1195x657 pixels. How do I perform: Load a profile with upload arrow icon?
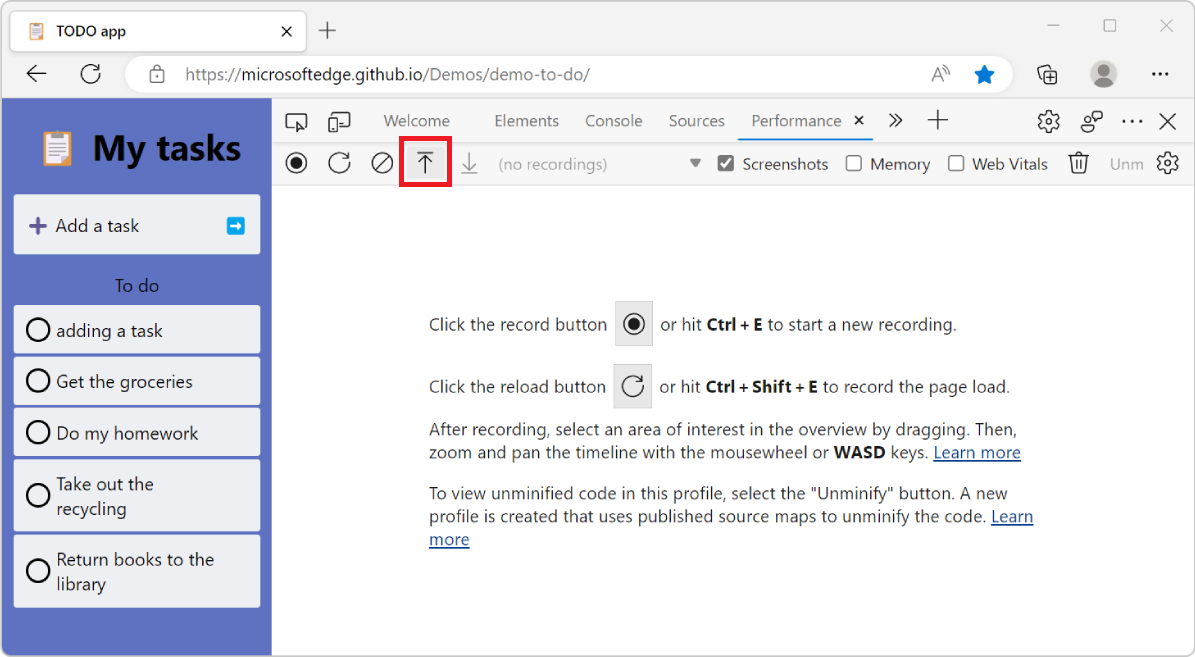(425, 162)
